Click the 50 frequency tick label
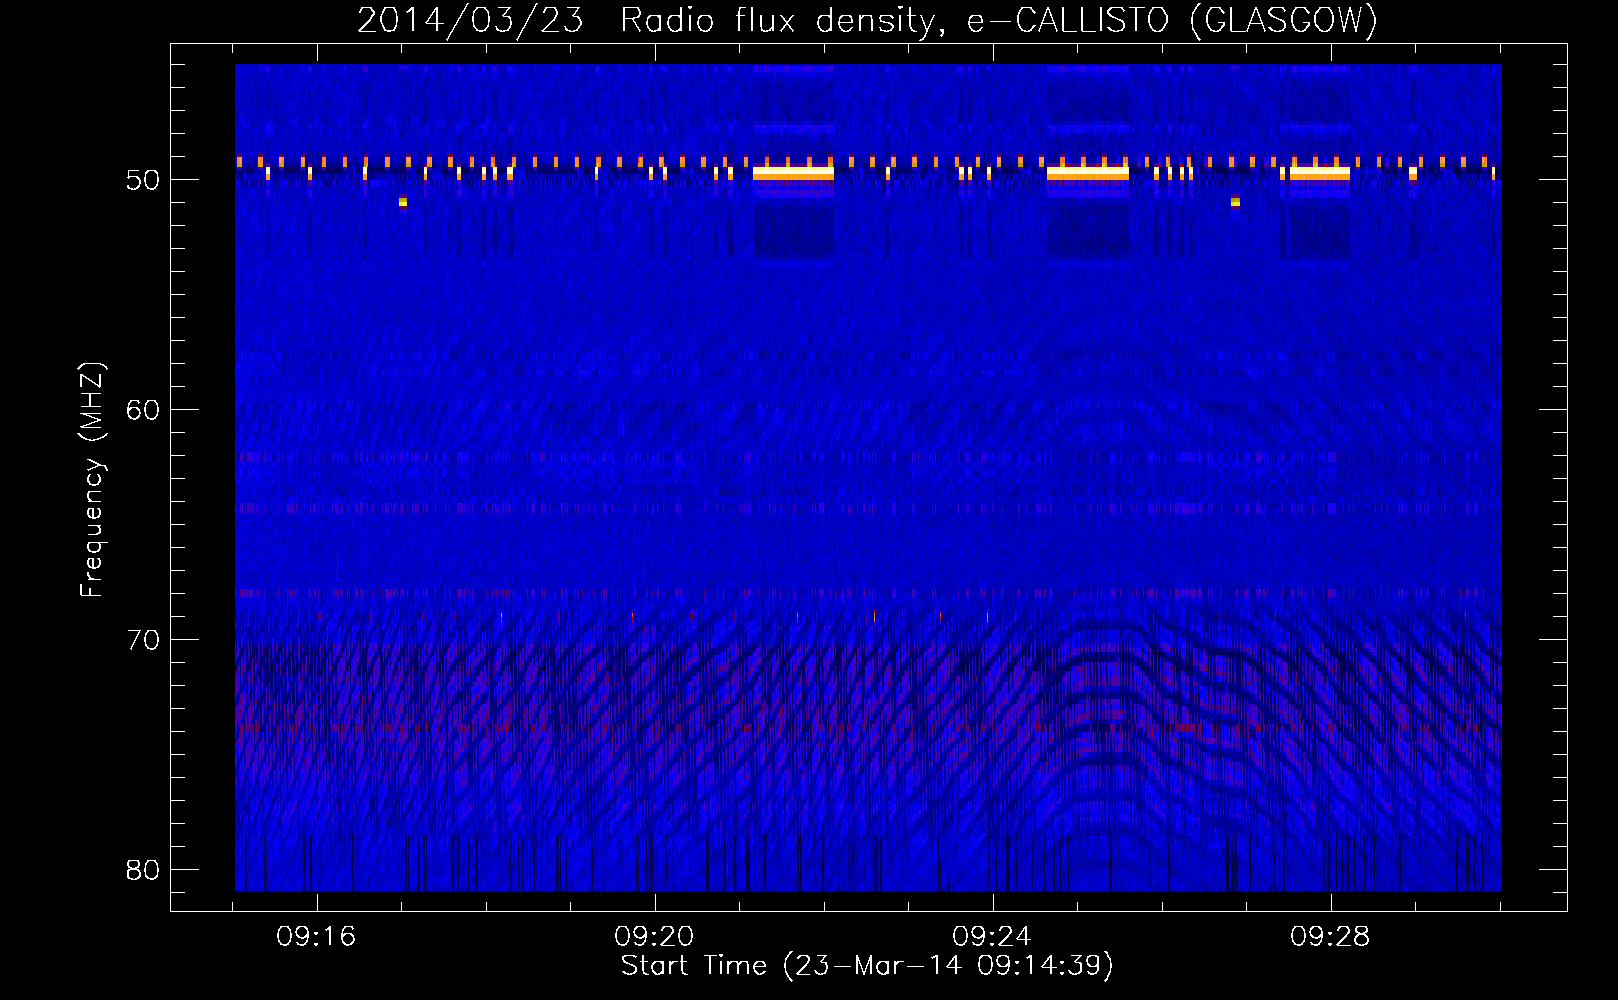This screenshot has height=1000, width=1618. (143, 180)
